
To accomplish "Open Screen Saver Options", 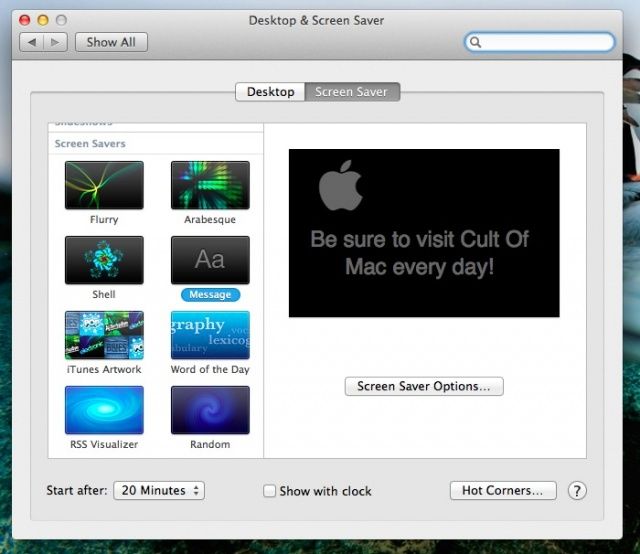I will 424,386.
